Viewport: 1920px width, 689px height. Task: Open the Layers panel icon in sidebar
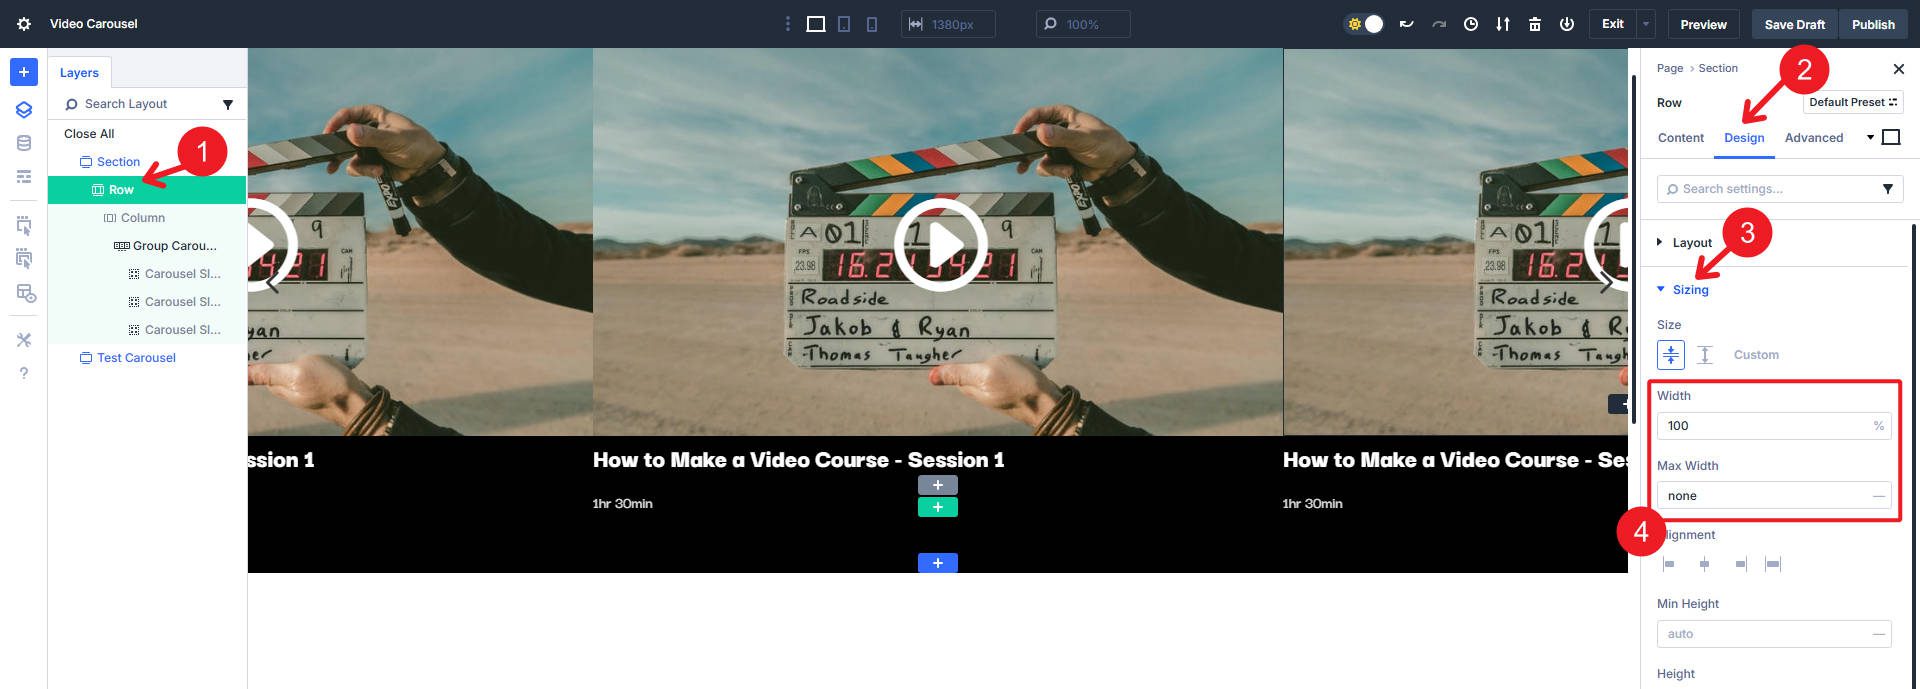point(24,110)
